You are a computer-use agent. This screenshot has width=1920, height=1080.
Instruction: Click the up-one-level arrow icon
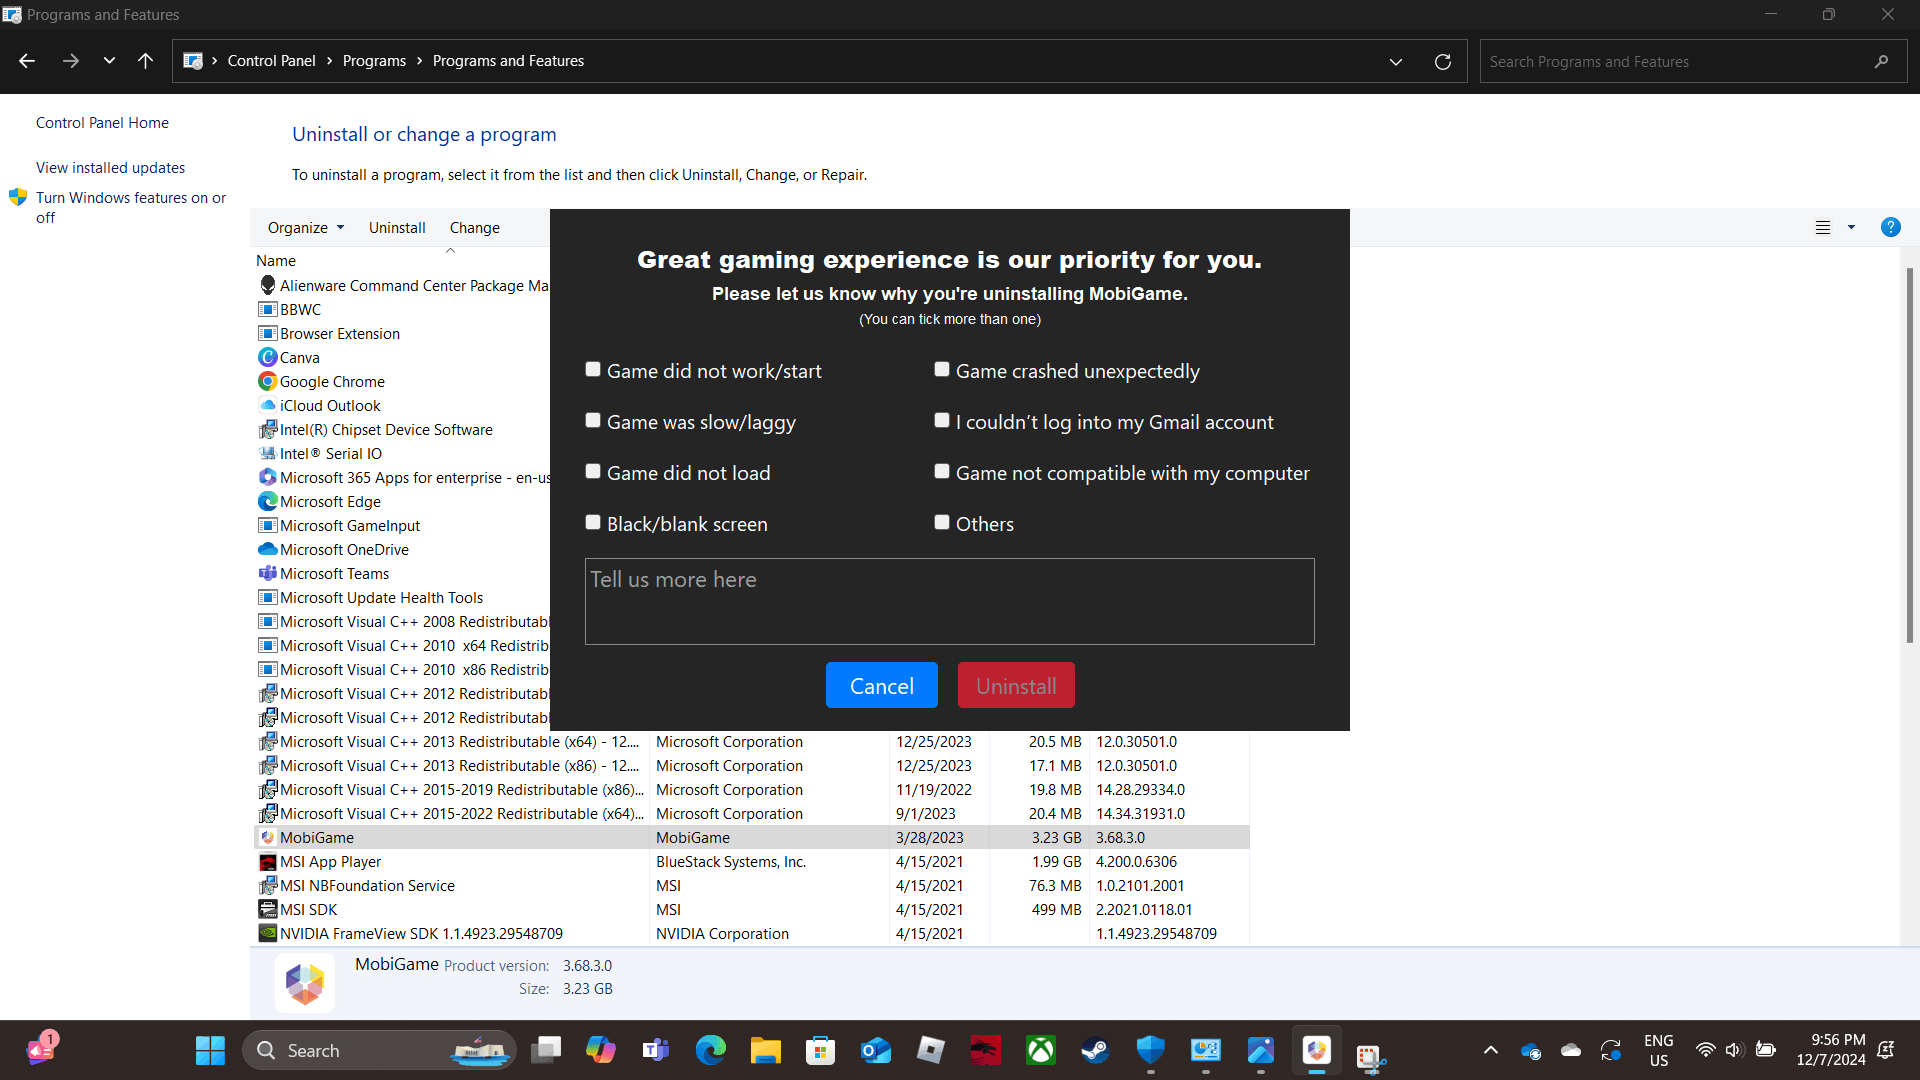click(145, 61)
